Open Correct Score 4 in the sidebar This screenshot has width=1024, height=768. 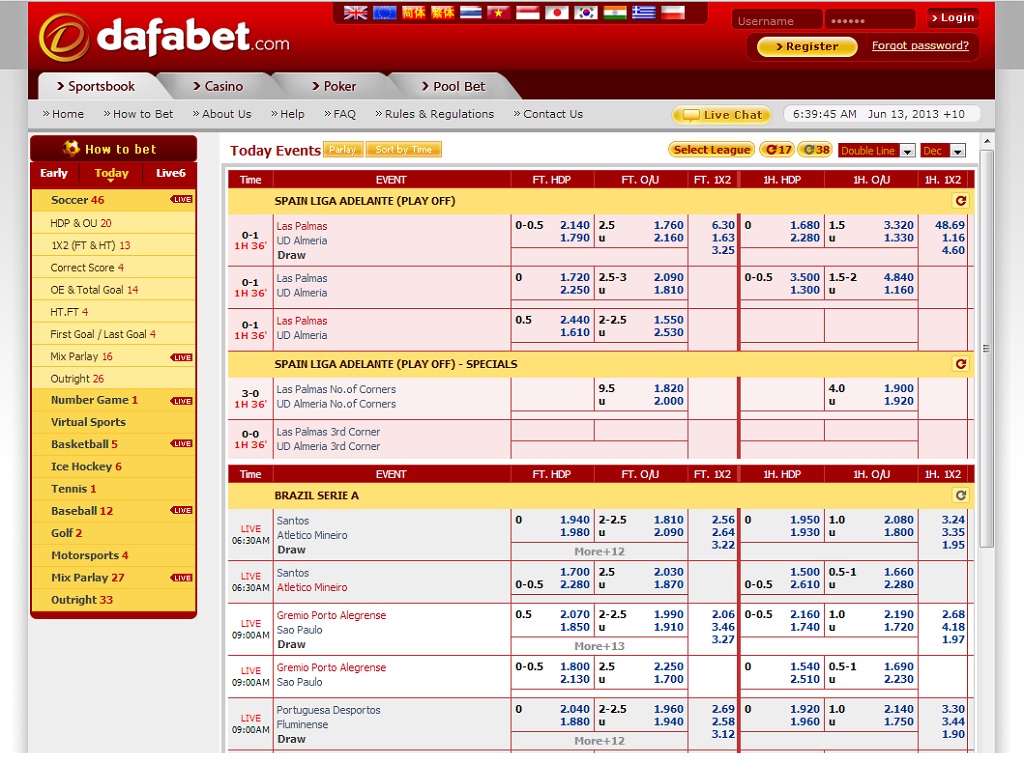[x=114, y=268]
